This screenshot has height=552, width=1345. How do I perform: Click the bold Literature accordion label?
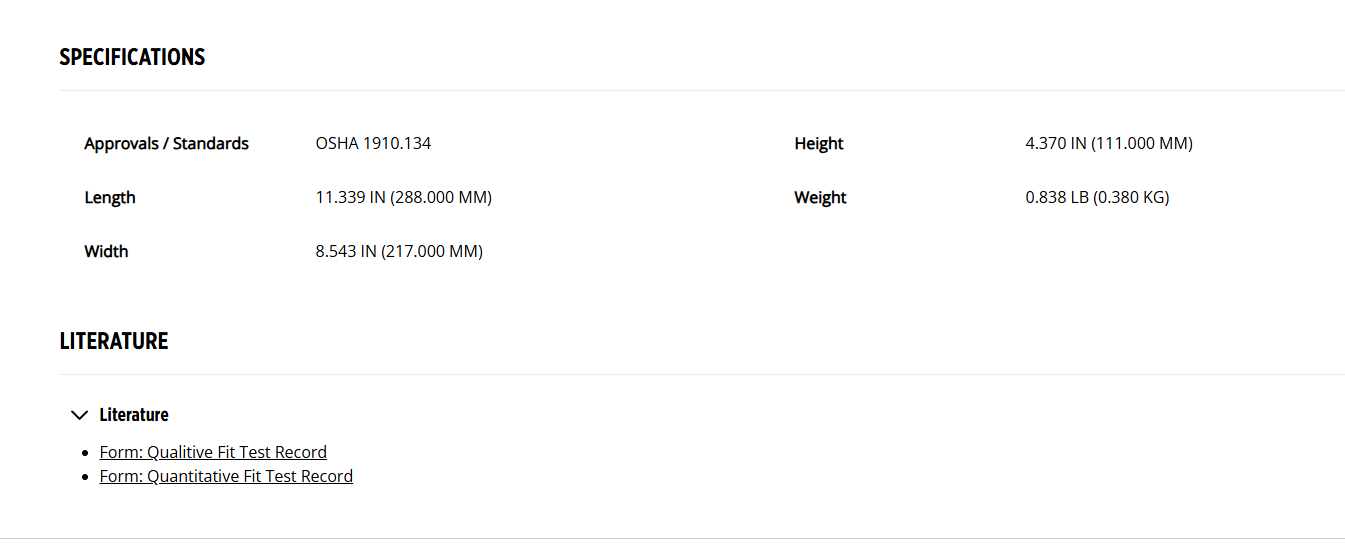[x=134, y=415]
